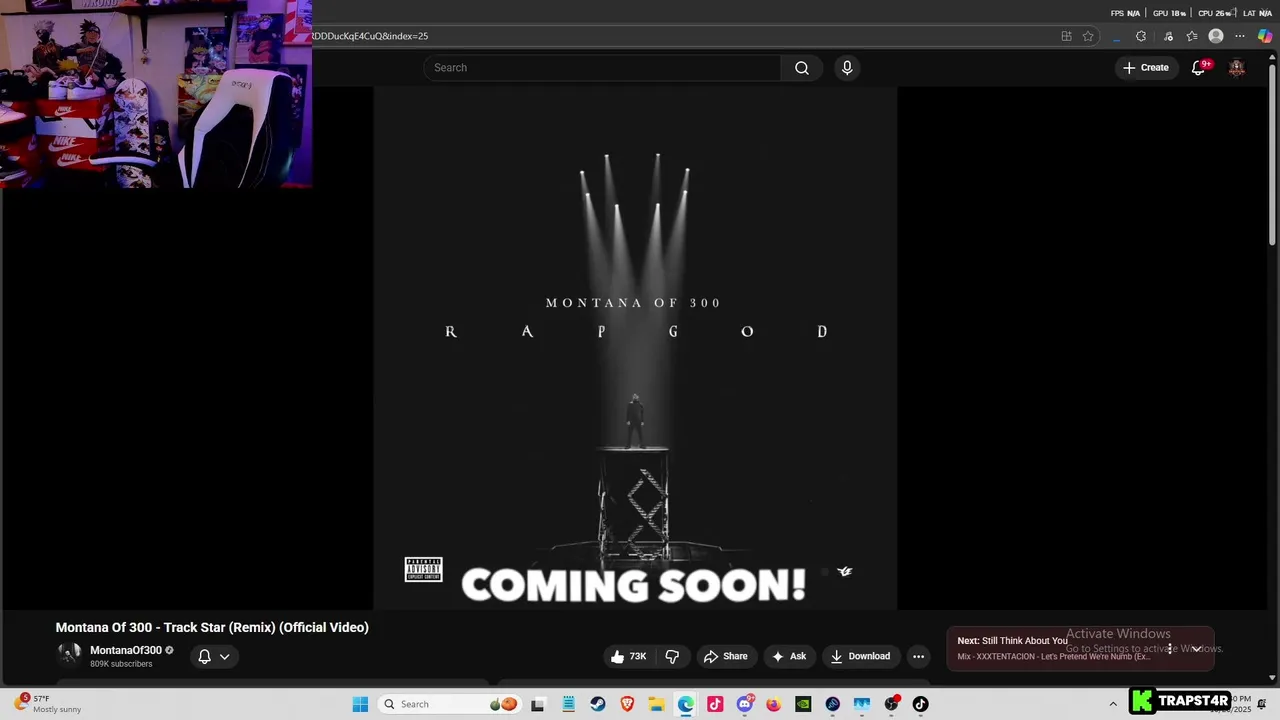Open Edge favorites list icon
Viewport: 1280px width, 720px height.
1192,36
